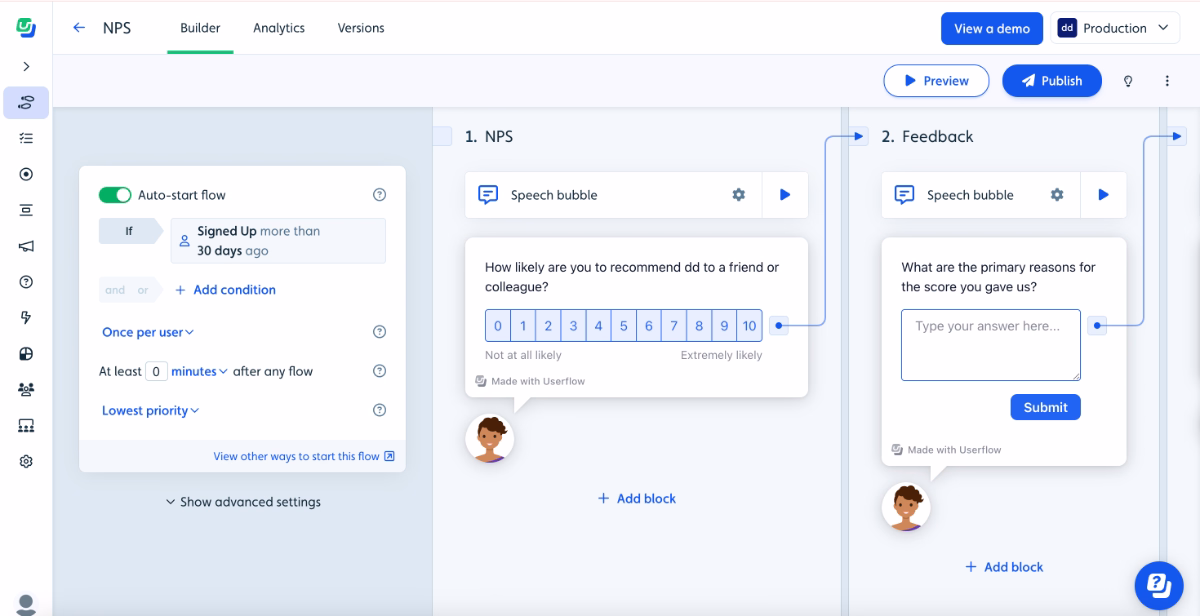Open the Users panel icon in sidebar
Screen dimensions: 1200x616
[25, 389]
